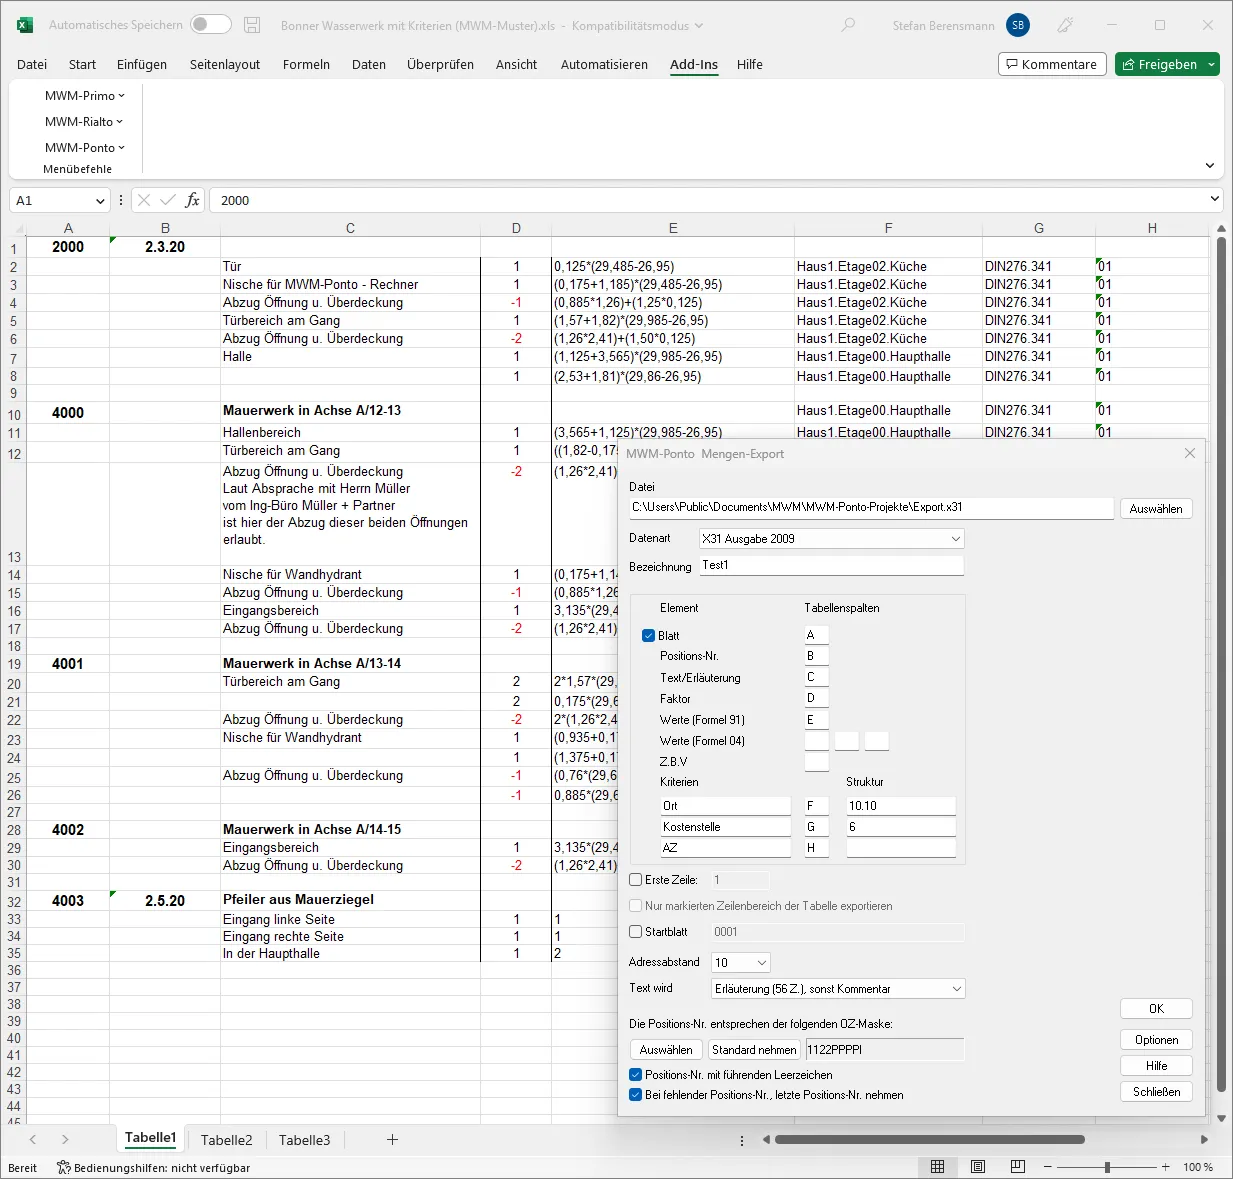The image size is (1233, 1179).
Task: Open the Kompatibilitätsmodus title dropdown
Action: [698, 26]
